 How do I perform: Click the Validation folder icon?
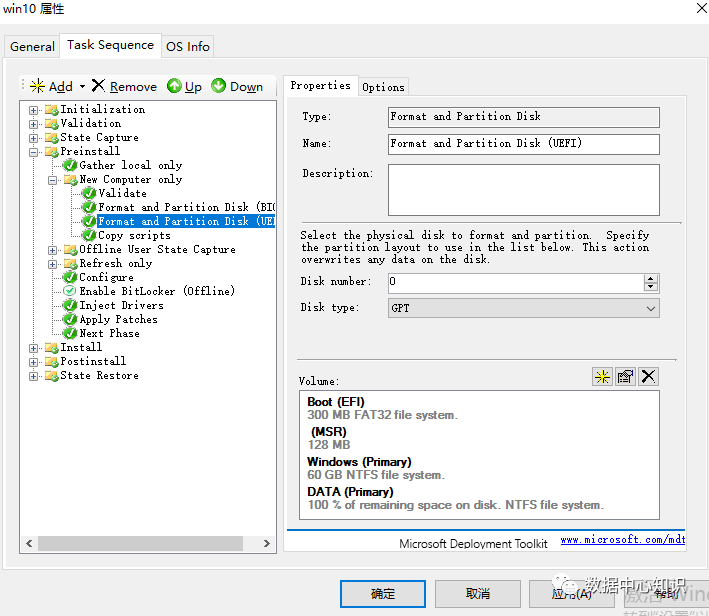coord(52,124)
